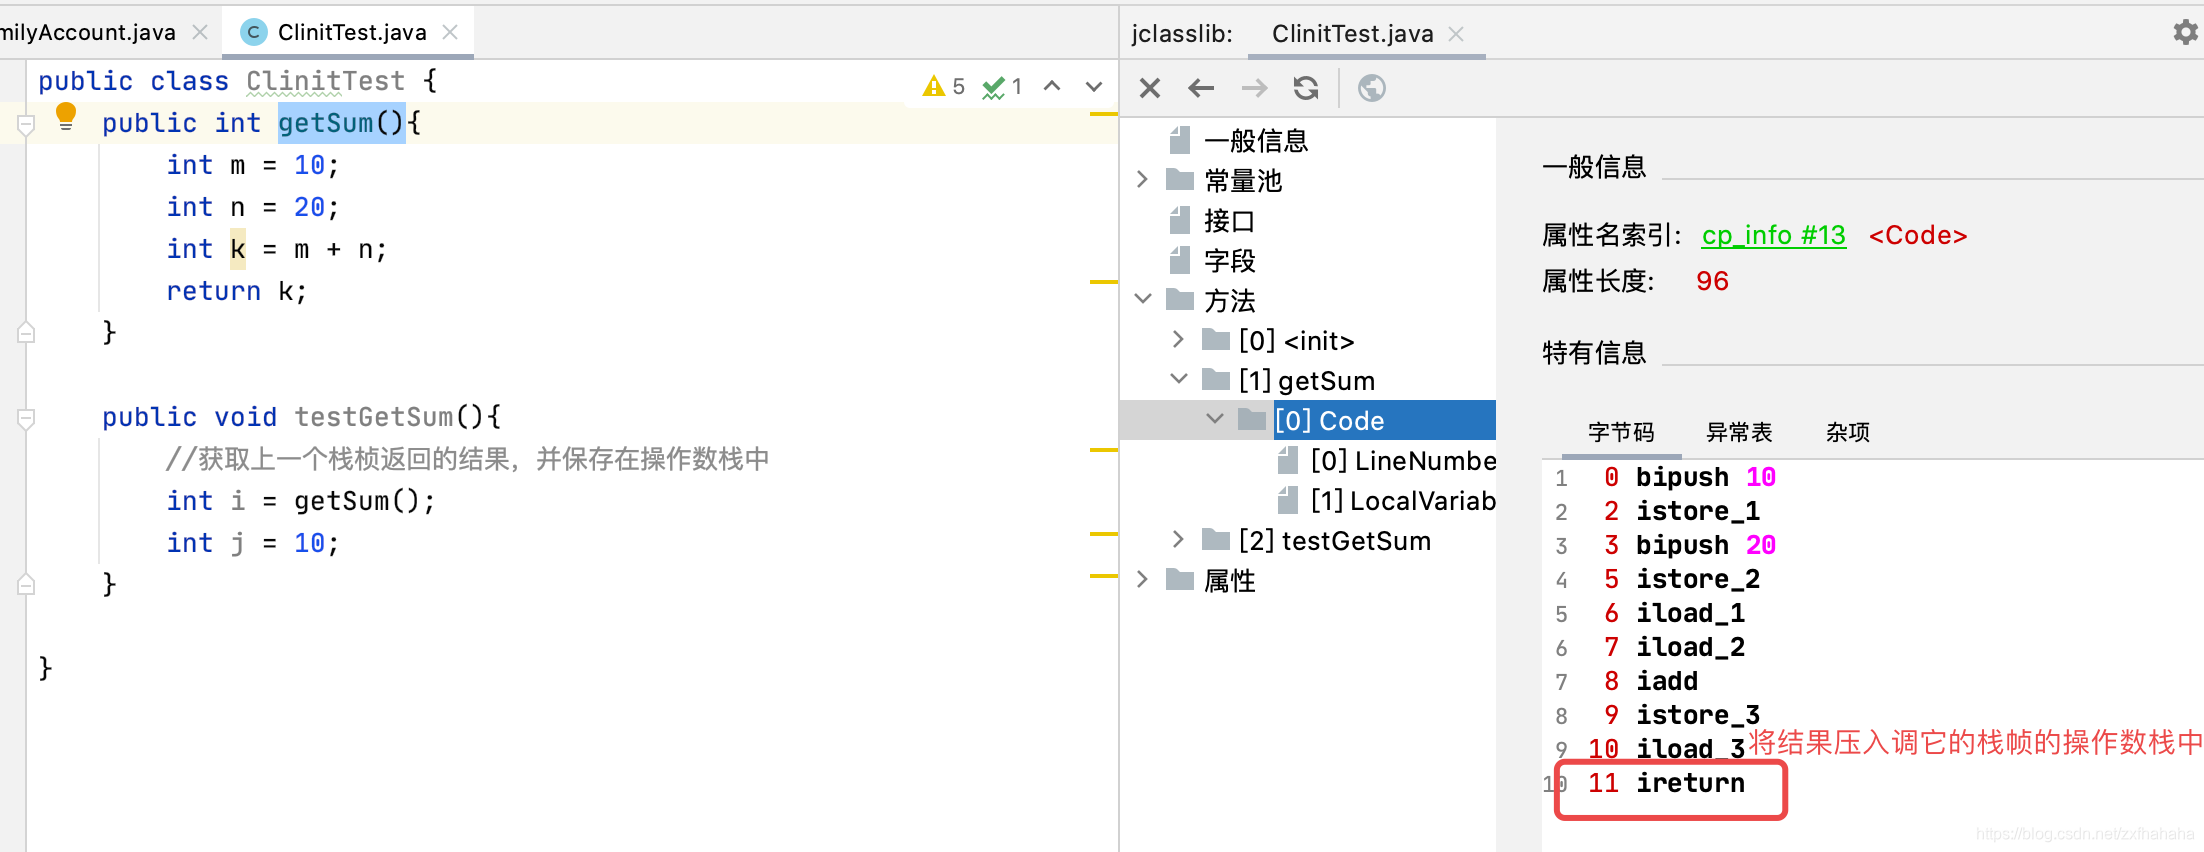This screenshot has width=2204, height=852.
Task: Click the 'return k;' statement
Action: click(x=237, y=291)
